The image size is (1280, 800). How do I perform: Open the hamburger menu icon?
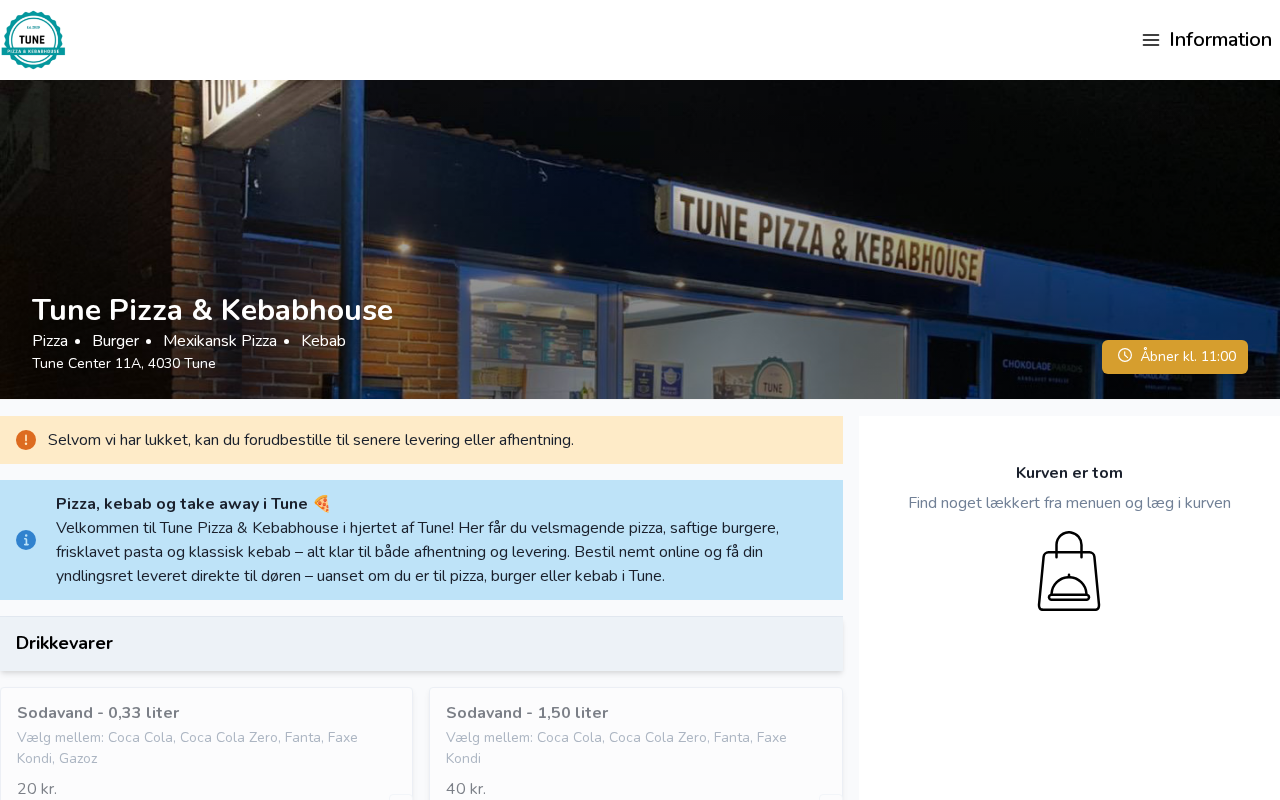click(x=1151, y=40)
